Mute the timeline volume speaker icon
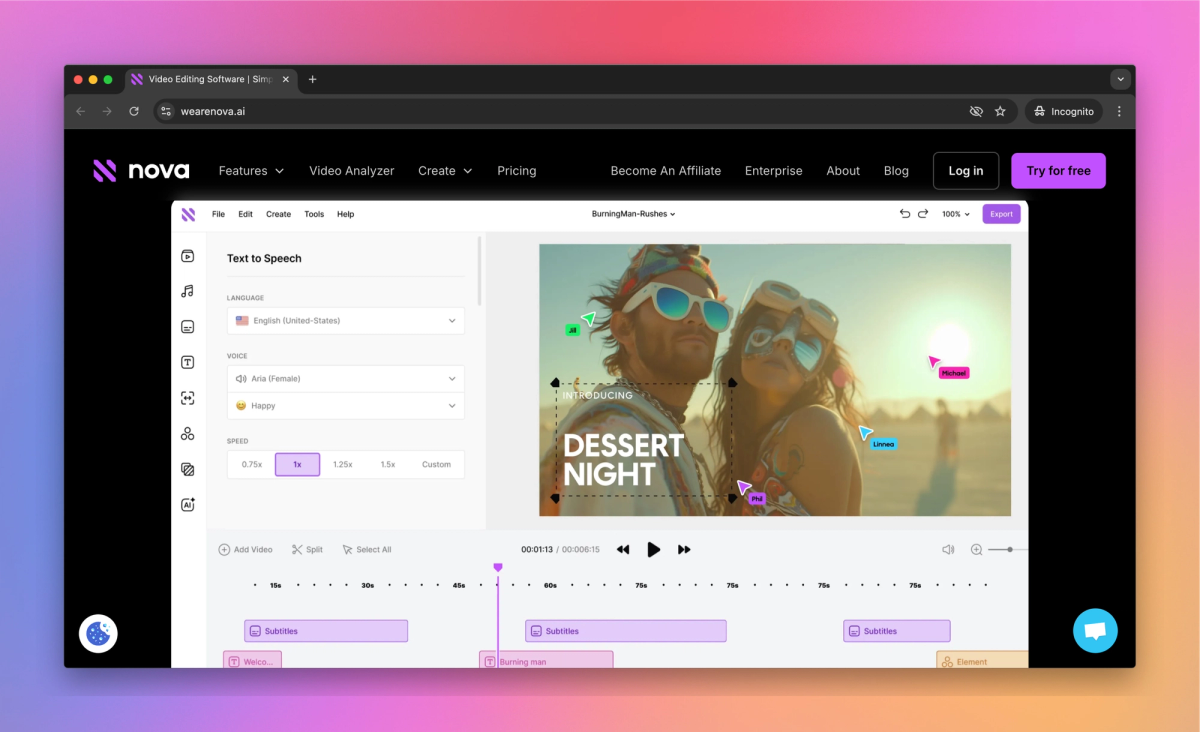The height and width of the screenshot is (732, 1200). [x=948, y=549]
